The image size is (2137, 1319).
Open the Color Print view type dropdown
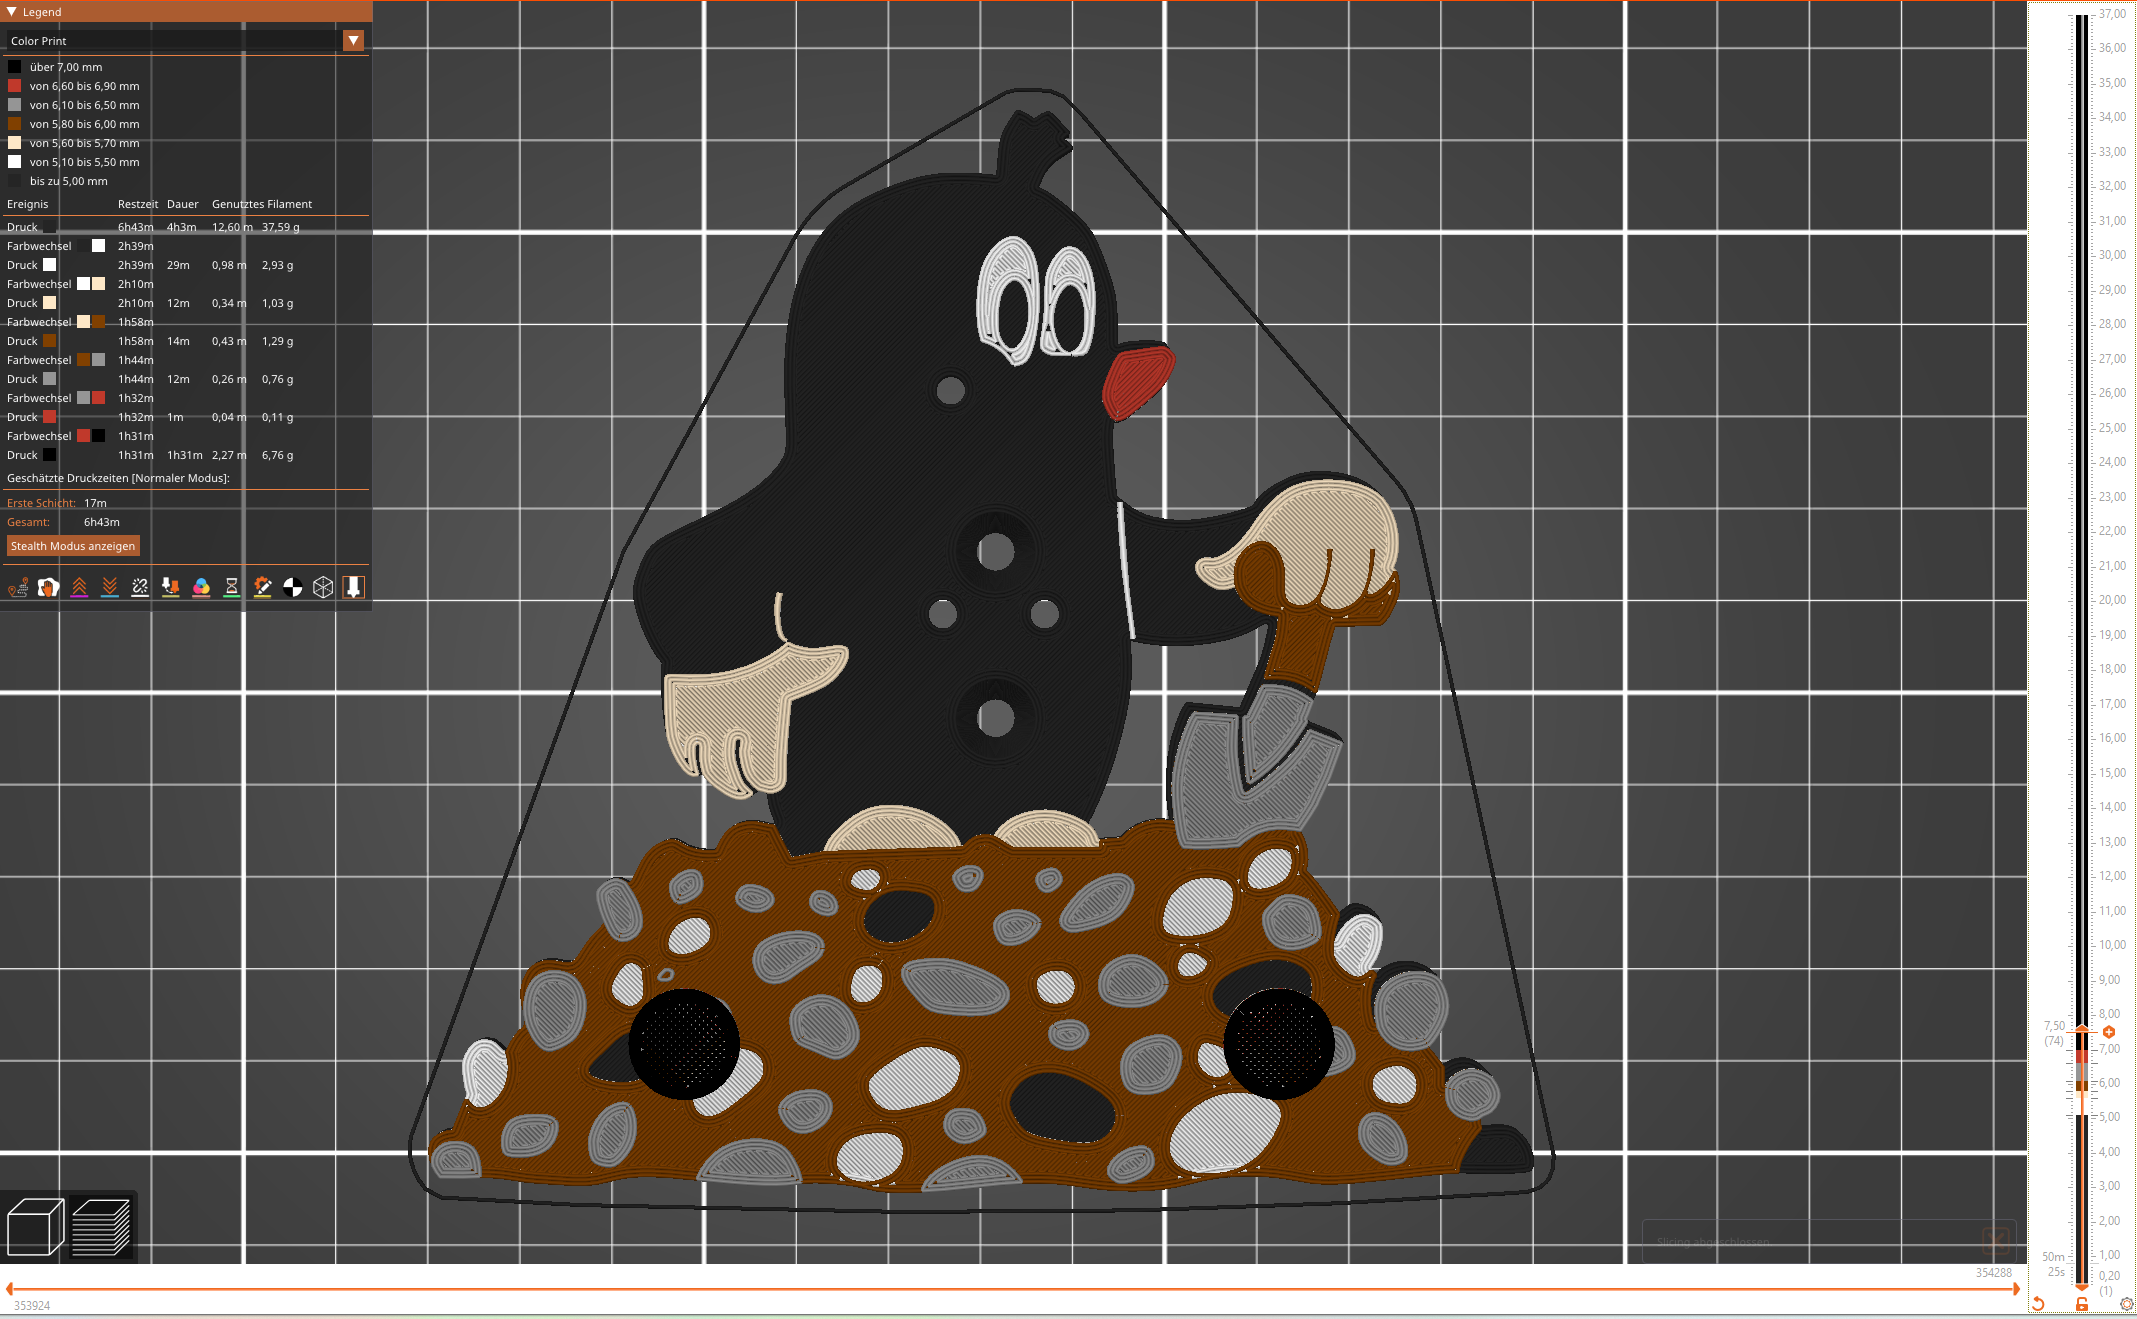click(x=170, y=41)
